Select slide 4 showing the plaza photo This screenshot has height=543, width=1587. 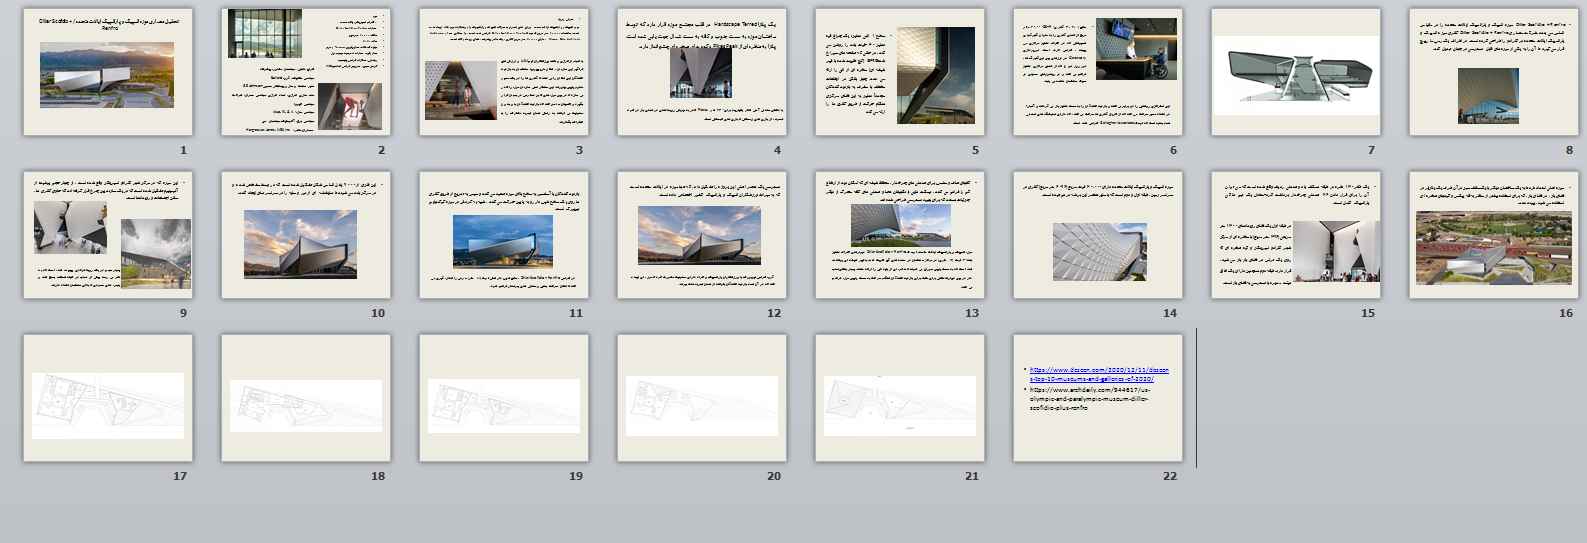(702, 72)
